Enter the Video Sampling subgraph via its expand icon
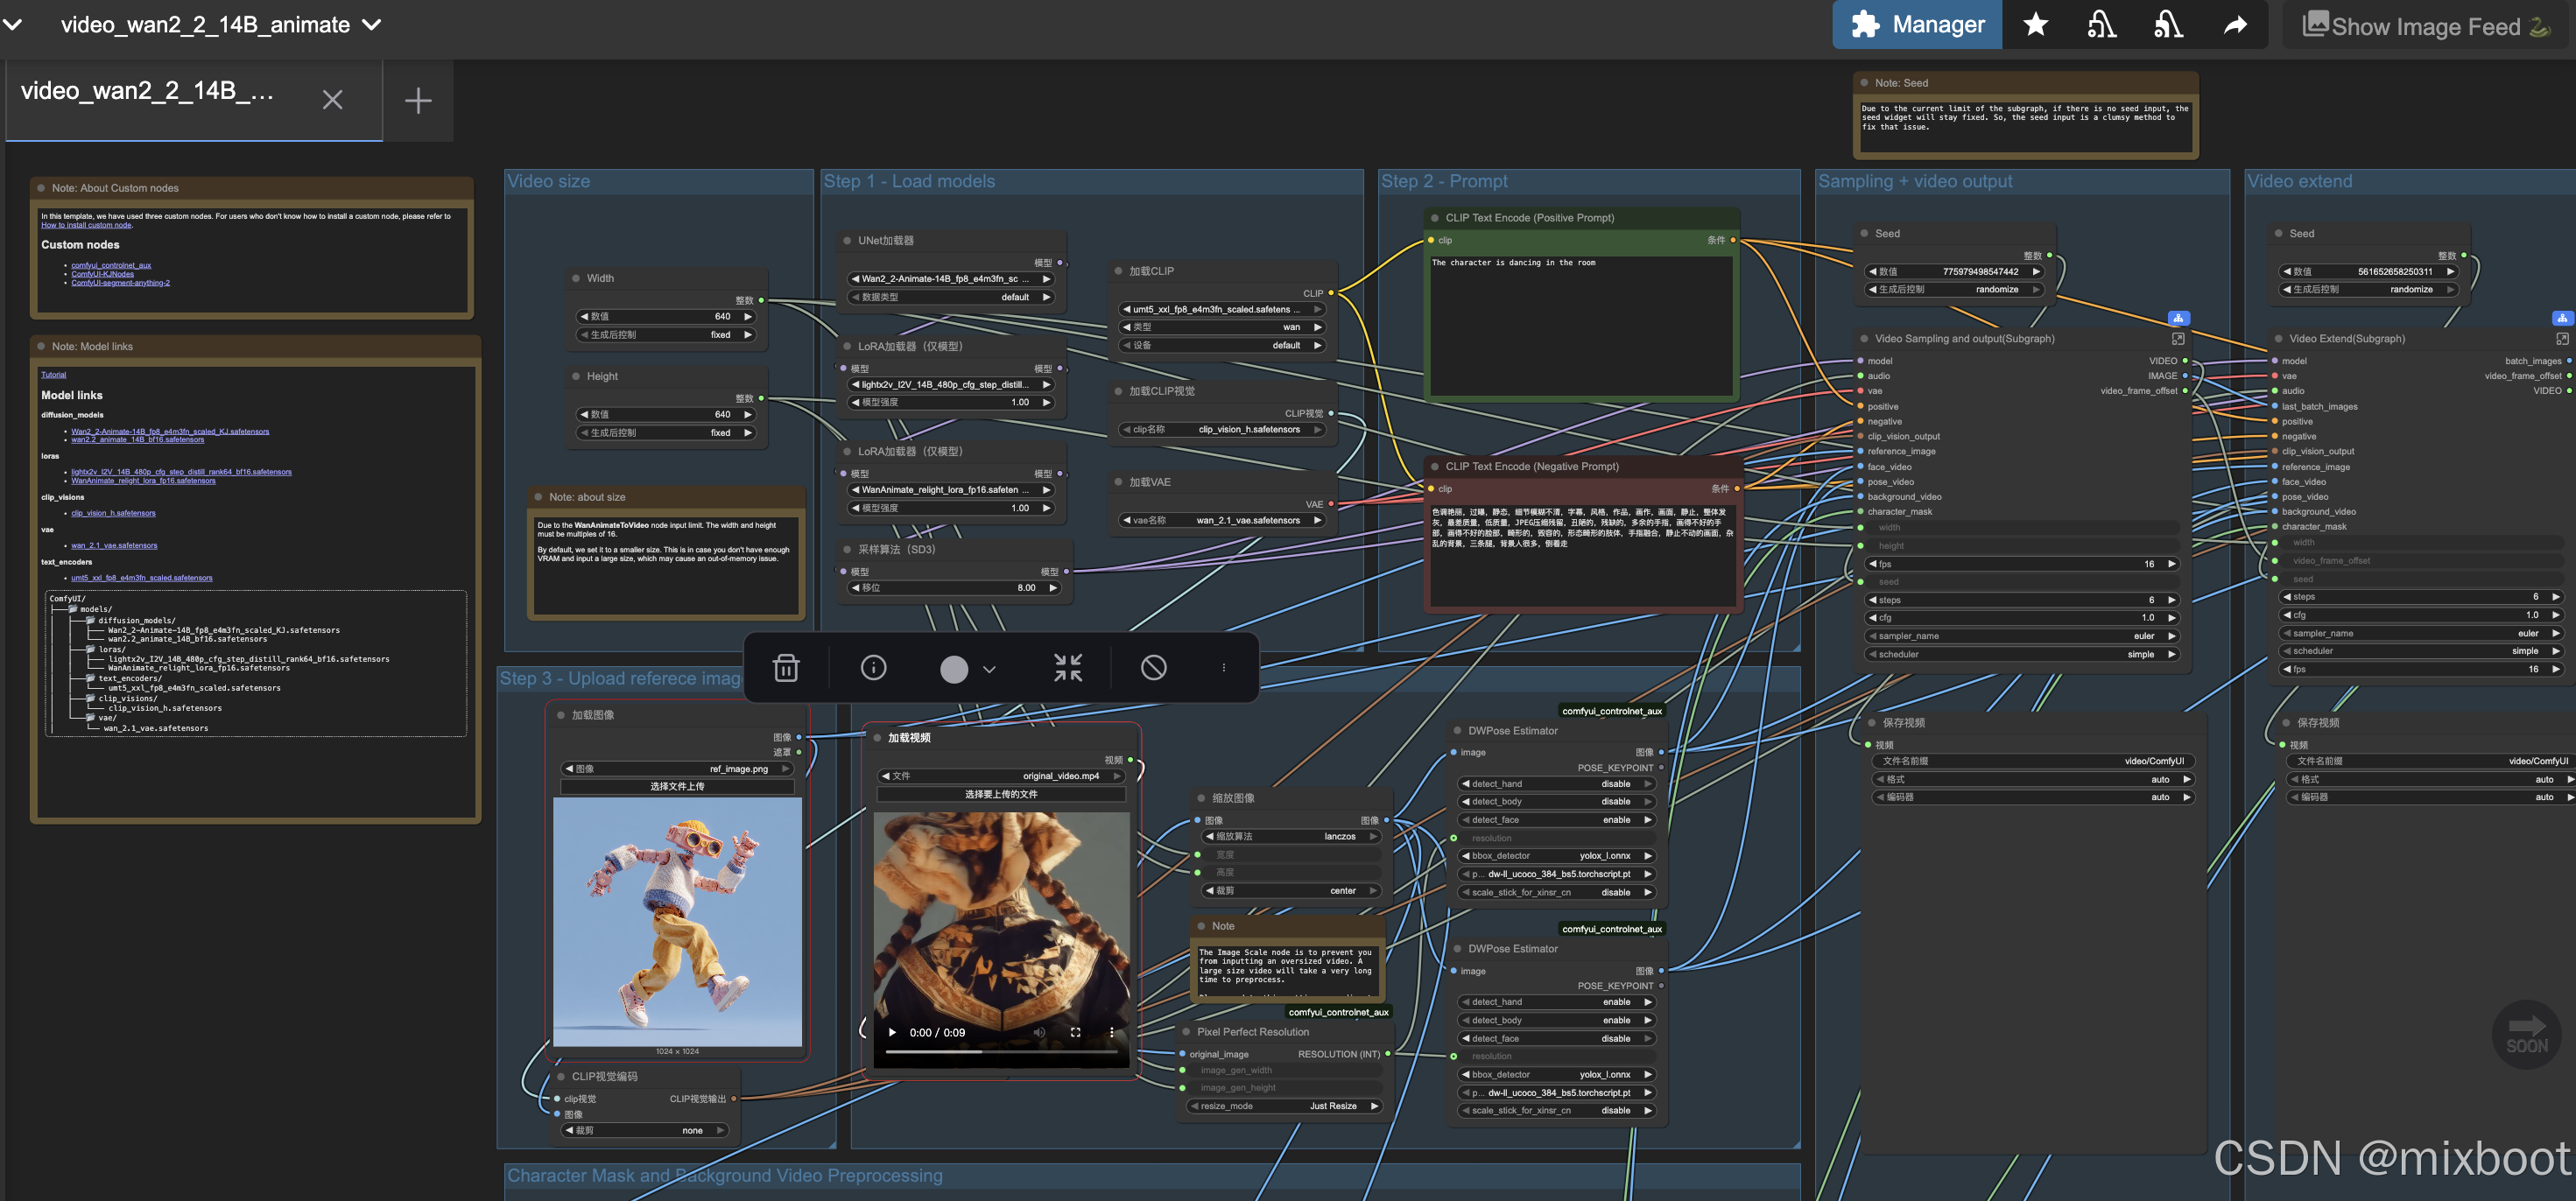The height and width of the screenshot is (1201, 2576). point(2178,339)
